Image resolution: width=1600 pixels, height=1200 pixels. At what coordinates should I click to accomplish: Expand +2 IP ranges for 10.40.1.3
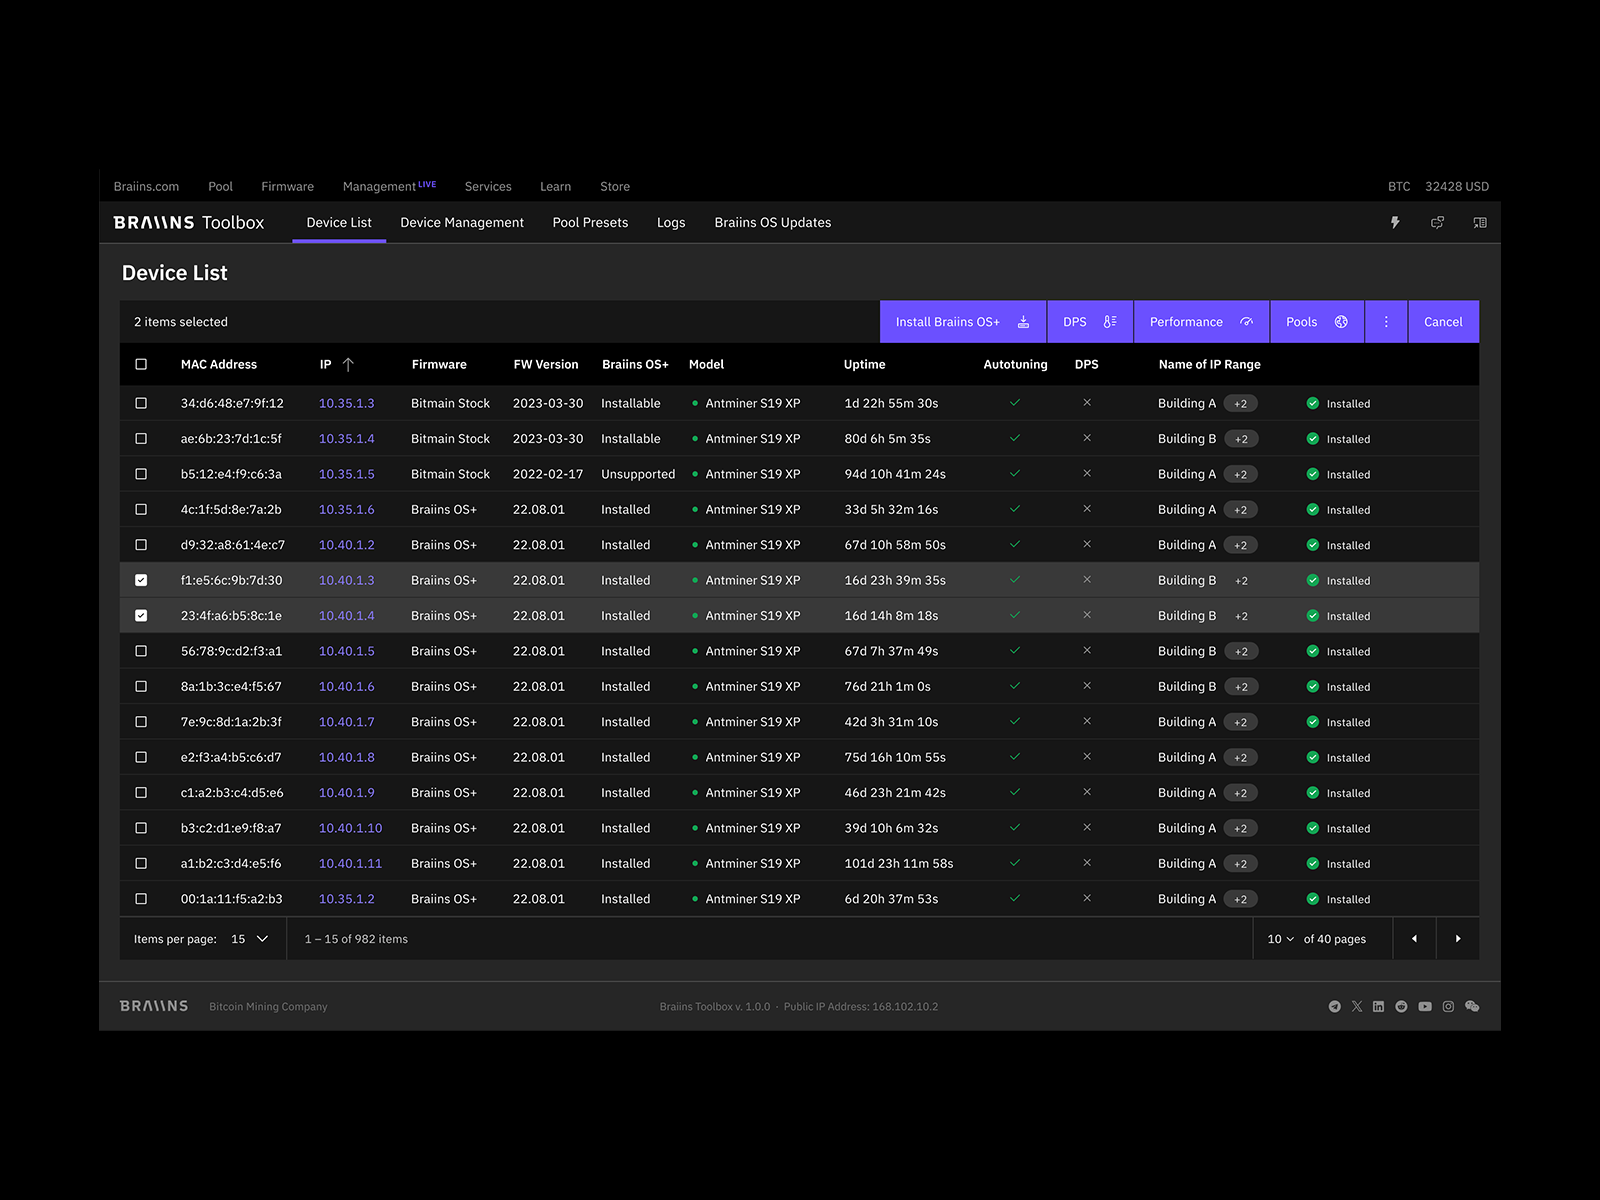click(x=1241, y=580)
